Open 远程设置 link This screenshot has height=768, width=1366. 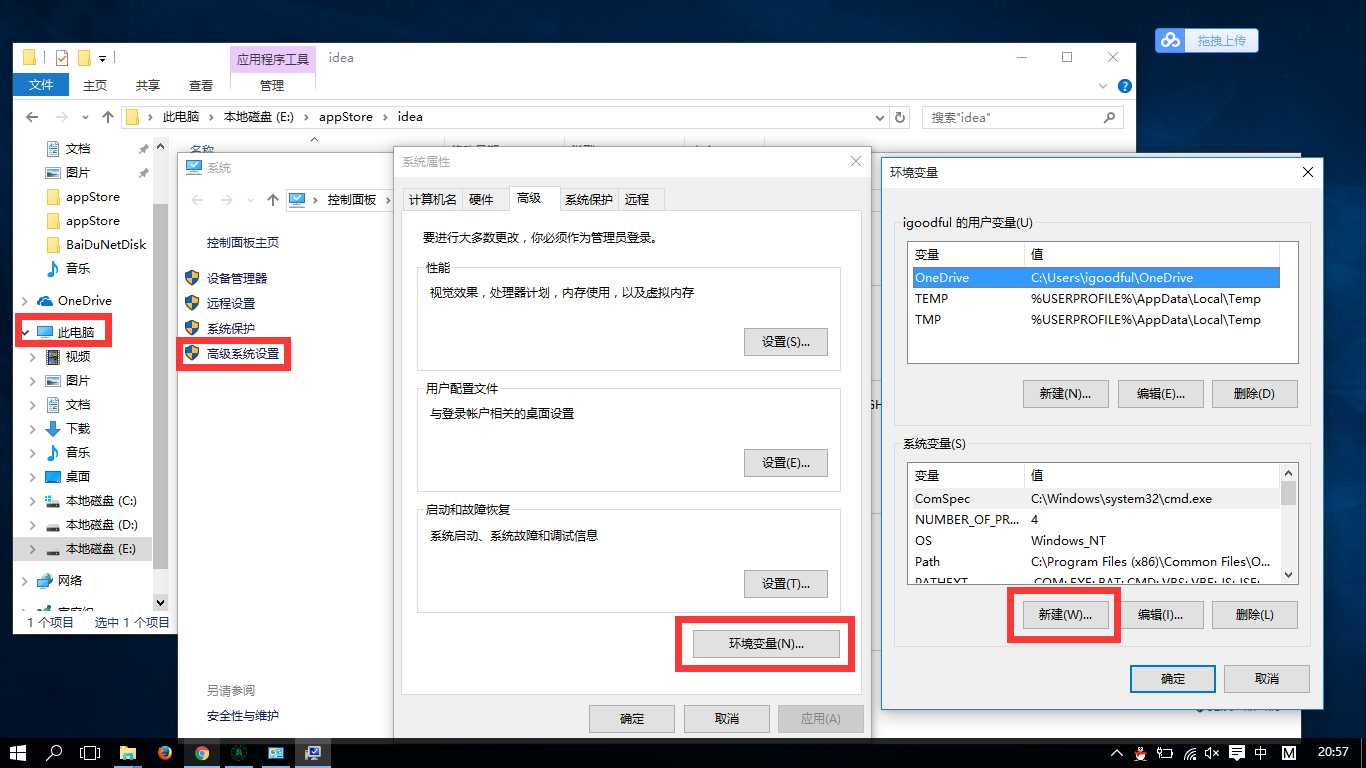point(231,303)
